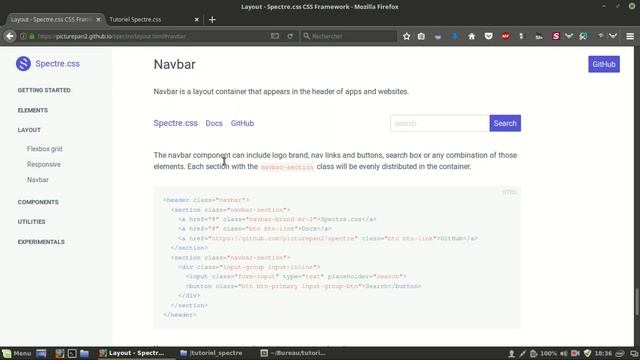Open the system Menu in taskbar
This screenshot has height=360, width=640.
17,353
